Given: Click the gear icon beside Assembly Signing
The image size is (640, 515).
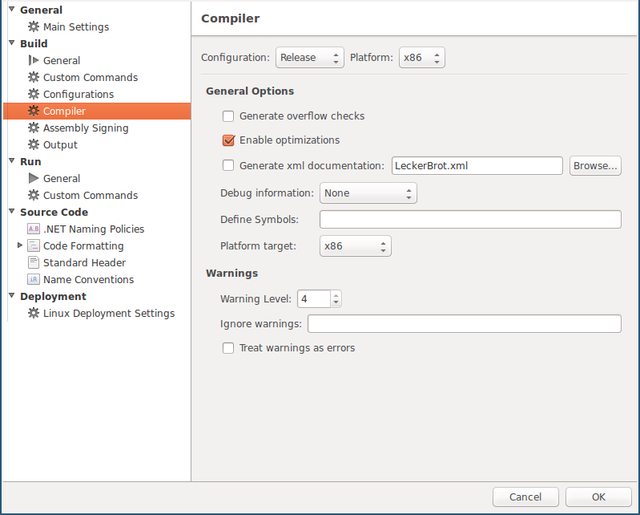Looking at the screenshot, I should click(x=34, y=128).
